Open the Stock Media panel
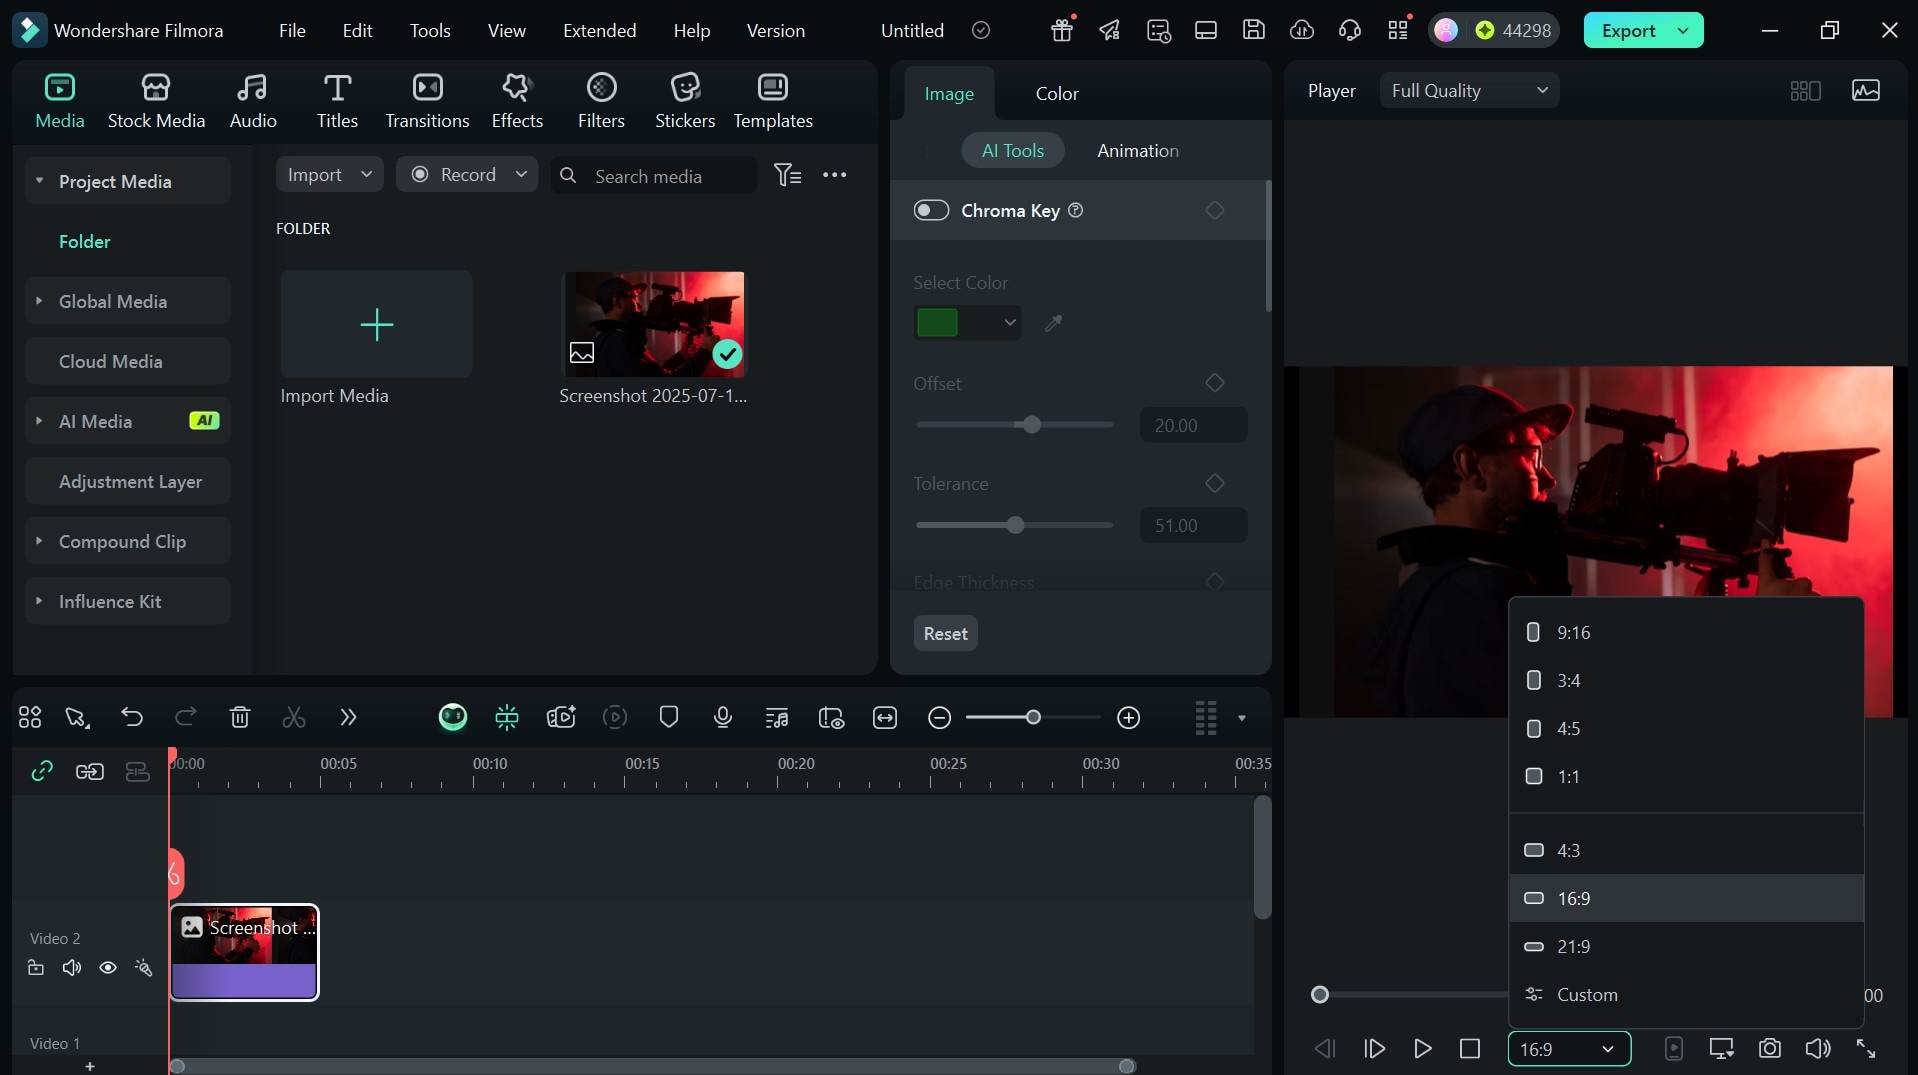This screenshot has height=1075, width=1918. 156,101
